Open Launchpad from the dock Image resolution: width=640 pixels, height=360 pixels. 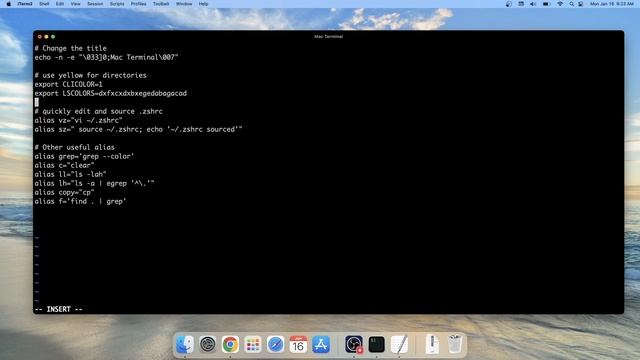(x=253, y=344)
